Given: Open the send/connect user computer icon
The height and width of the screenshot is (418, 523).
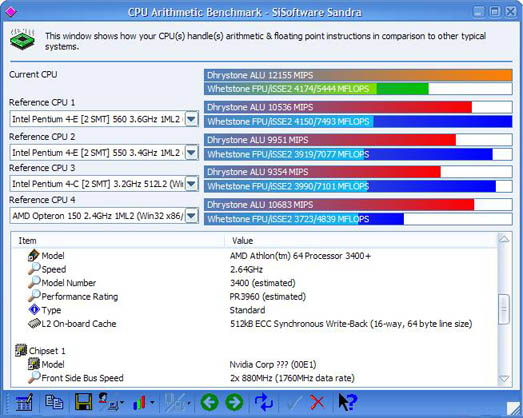Looking at the screenshot, I should pyautogui.click(x=108, y=401).
